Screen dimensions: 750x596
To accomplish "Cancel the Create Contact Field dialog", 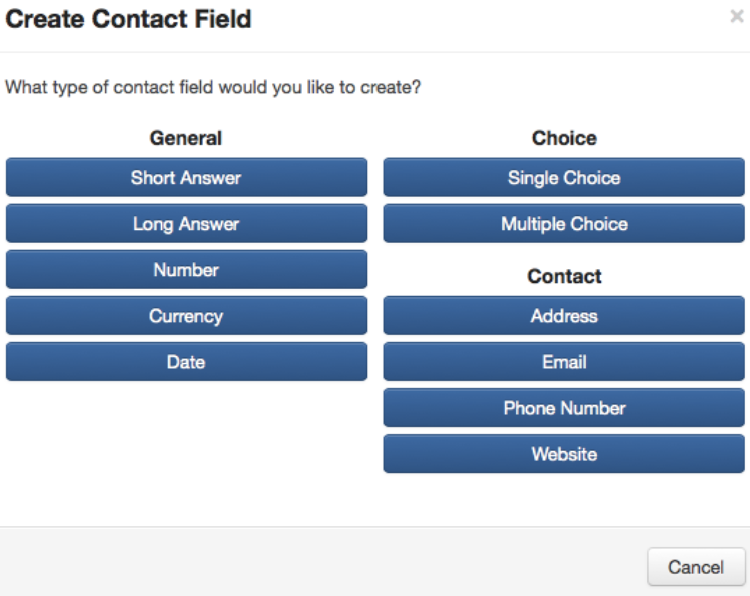I will tap(696, 567).
